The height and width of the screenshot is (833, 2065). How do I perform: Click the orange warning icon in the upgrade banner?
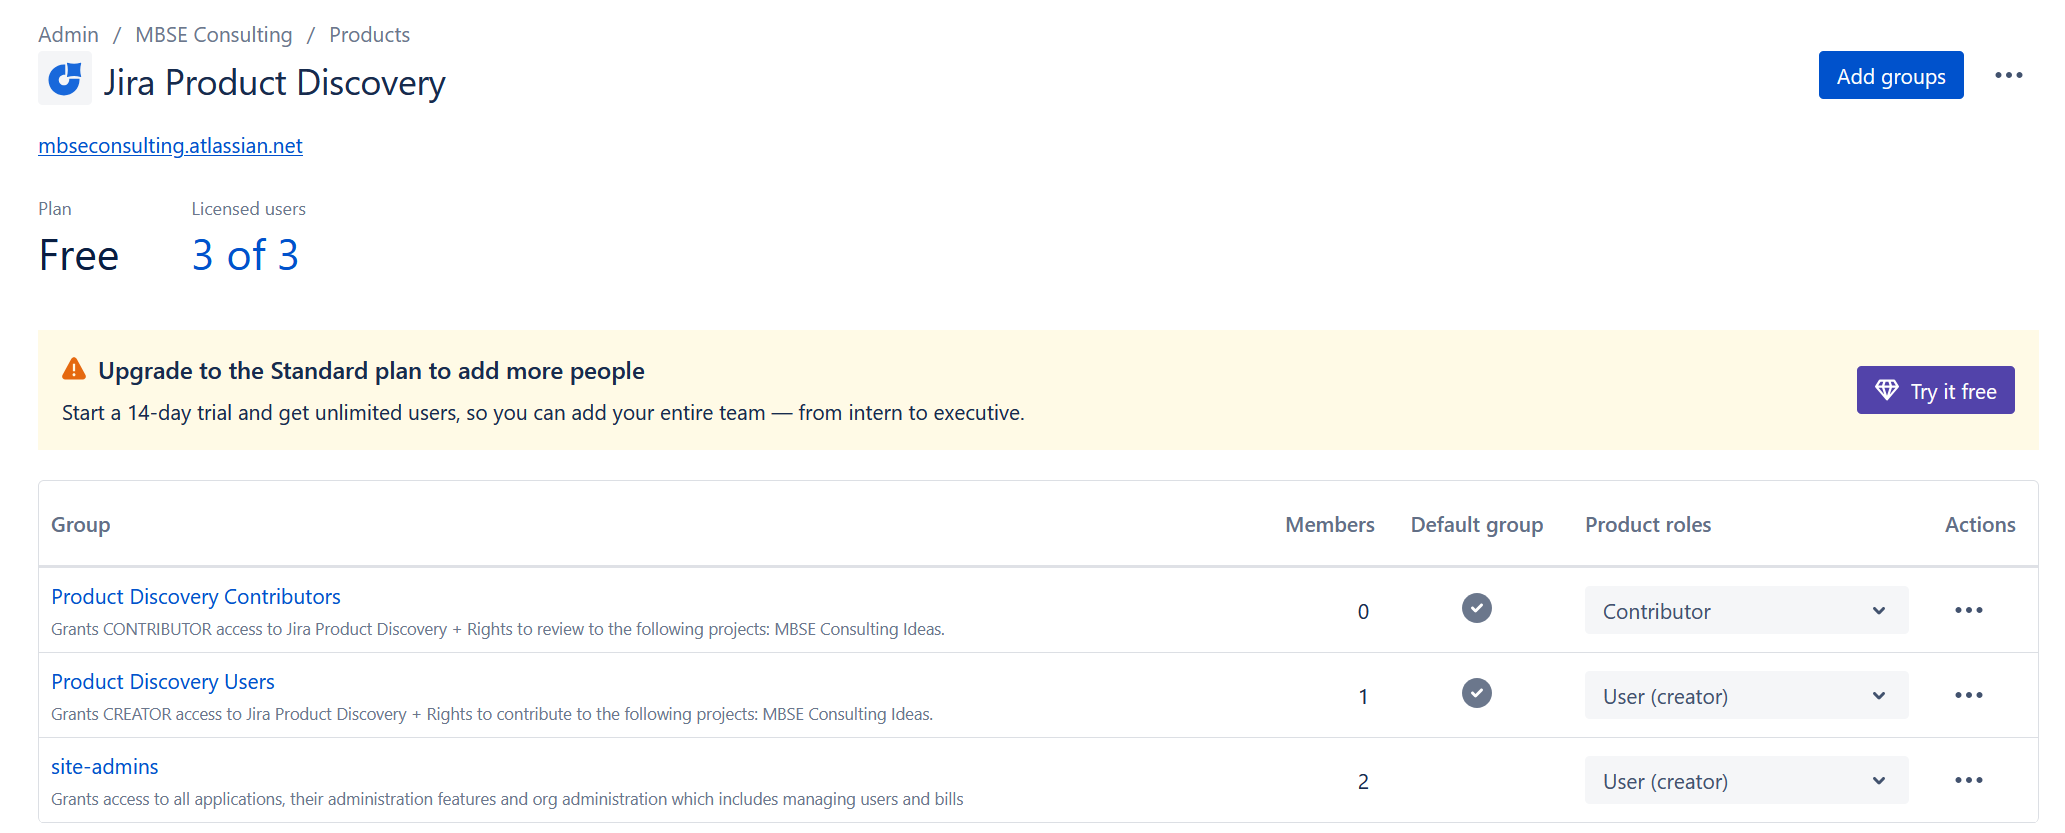click(74, 369)
